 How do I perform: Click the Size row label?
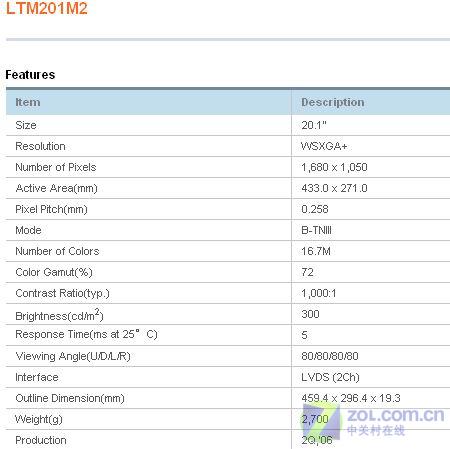[x=26, y=125]
